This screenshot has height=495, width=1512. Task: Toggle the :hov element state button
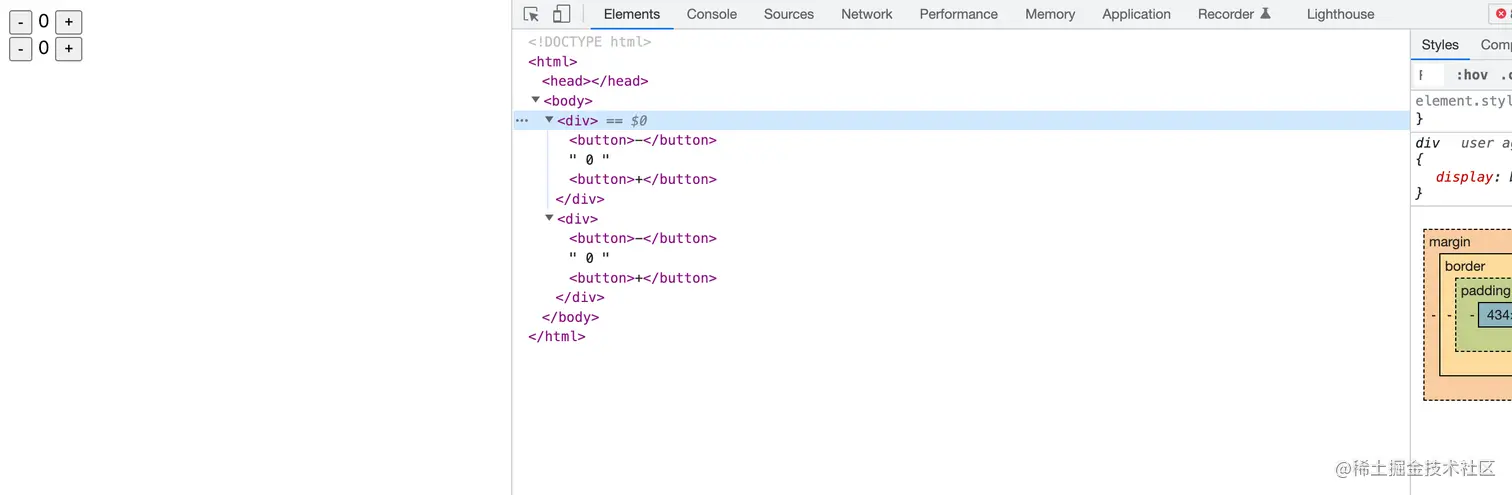click(1471, 75)
